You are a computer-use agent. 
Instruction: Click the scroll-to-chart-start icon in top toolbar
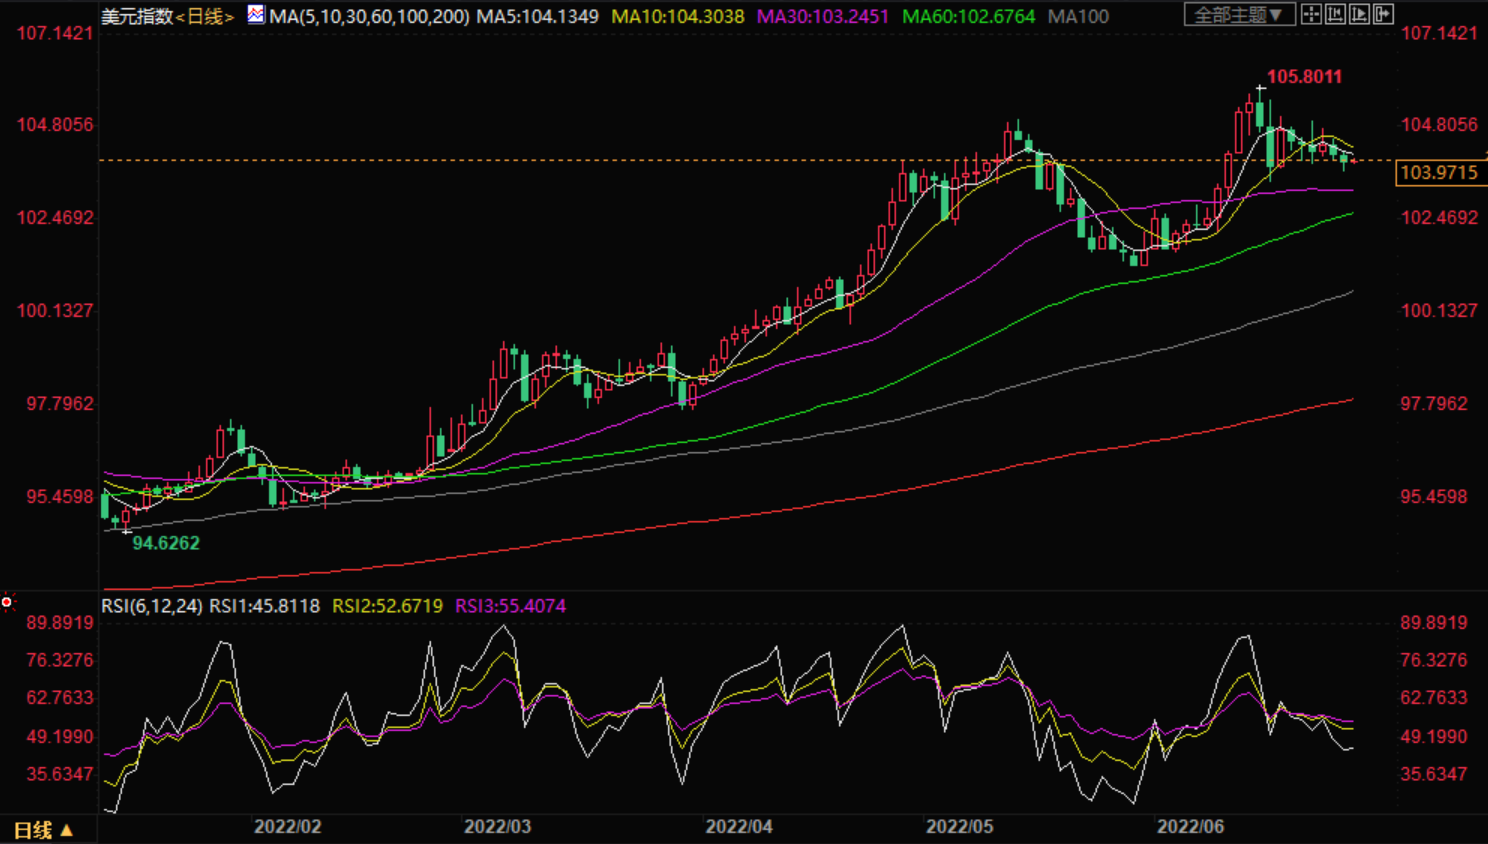click(x=1335, y=14)
